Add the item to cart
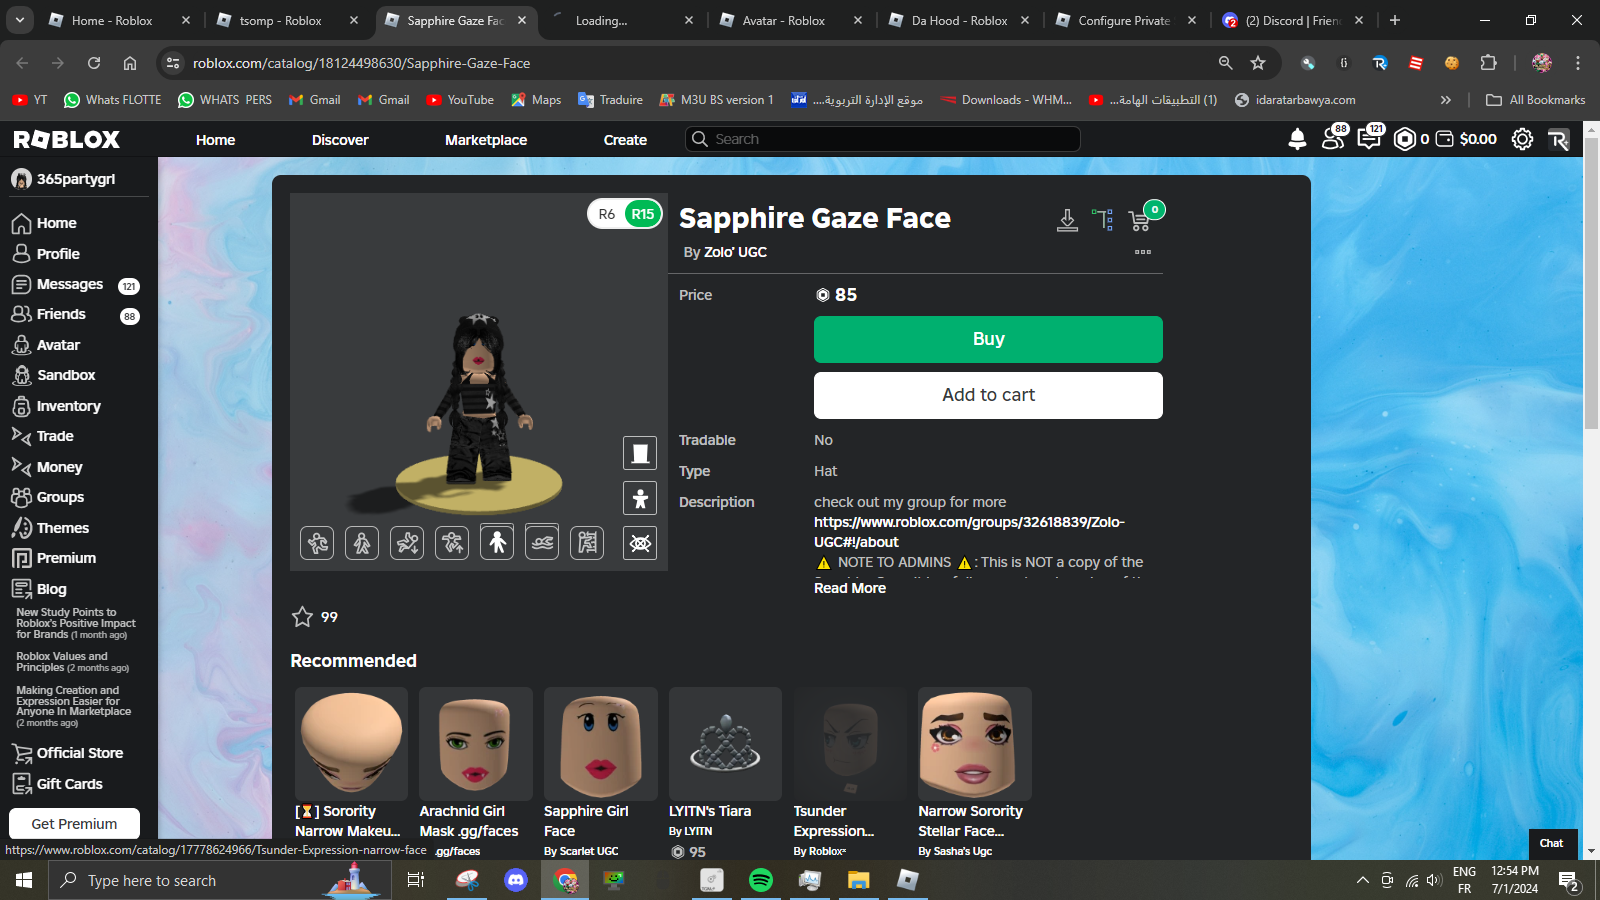 pos(988,395)
